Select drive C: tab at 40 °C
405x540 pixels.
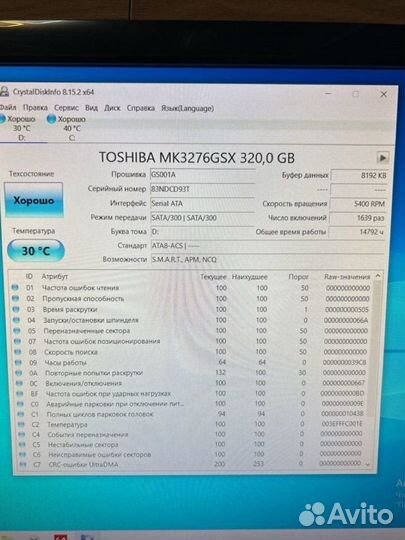pos(69,128)
